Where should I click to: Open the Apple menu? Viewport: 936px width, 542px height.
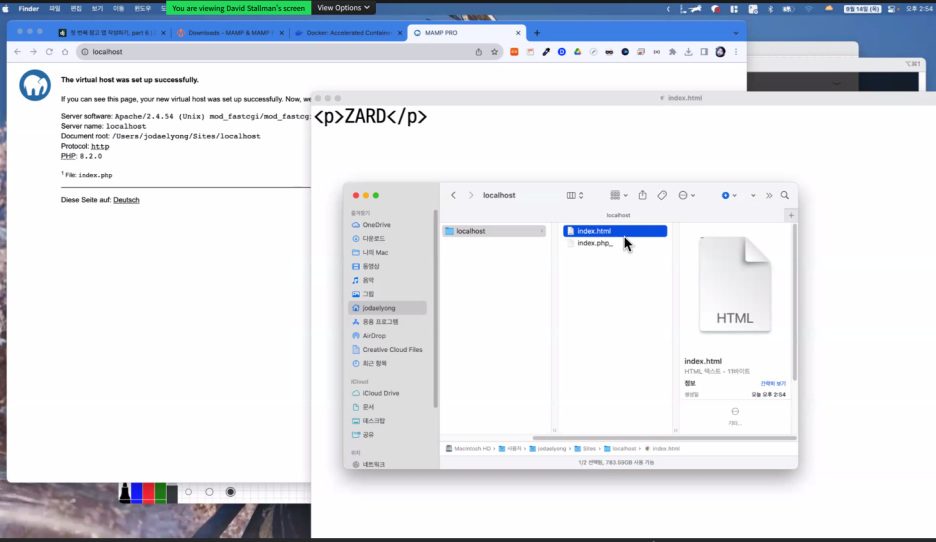pos(6,8)
